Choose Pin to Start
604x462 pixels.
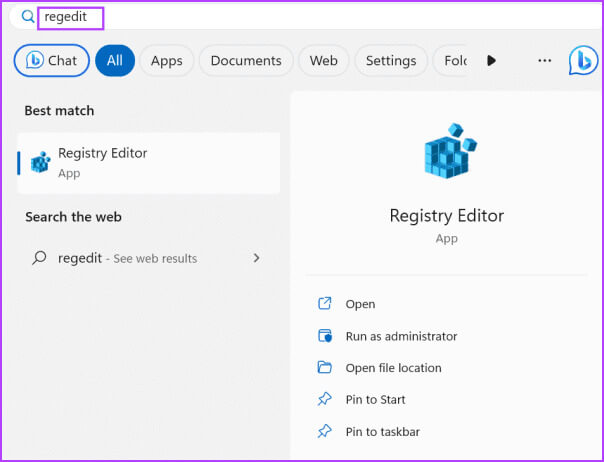coord(375,400)
